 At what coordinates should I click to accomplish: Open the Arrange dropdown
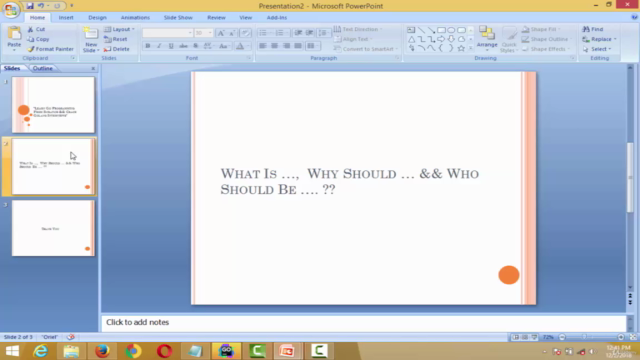tap(487, 39)
